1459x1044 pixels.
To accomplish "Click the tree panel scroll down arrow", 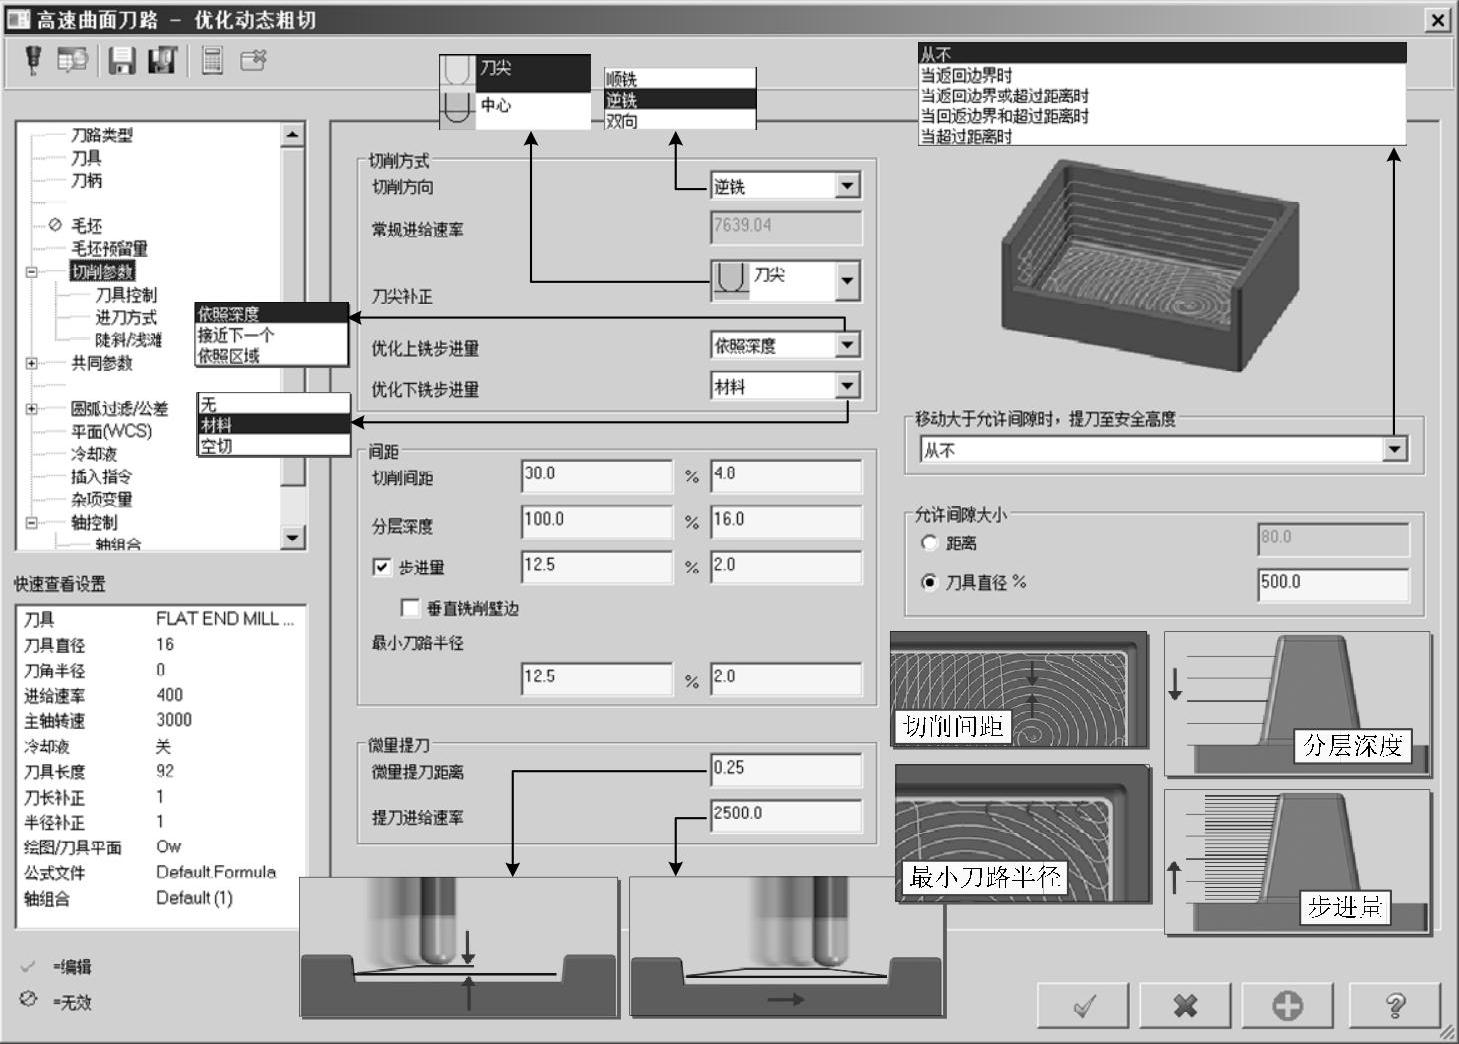I will pos(292,537).
